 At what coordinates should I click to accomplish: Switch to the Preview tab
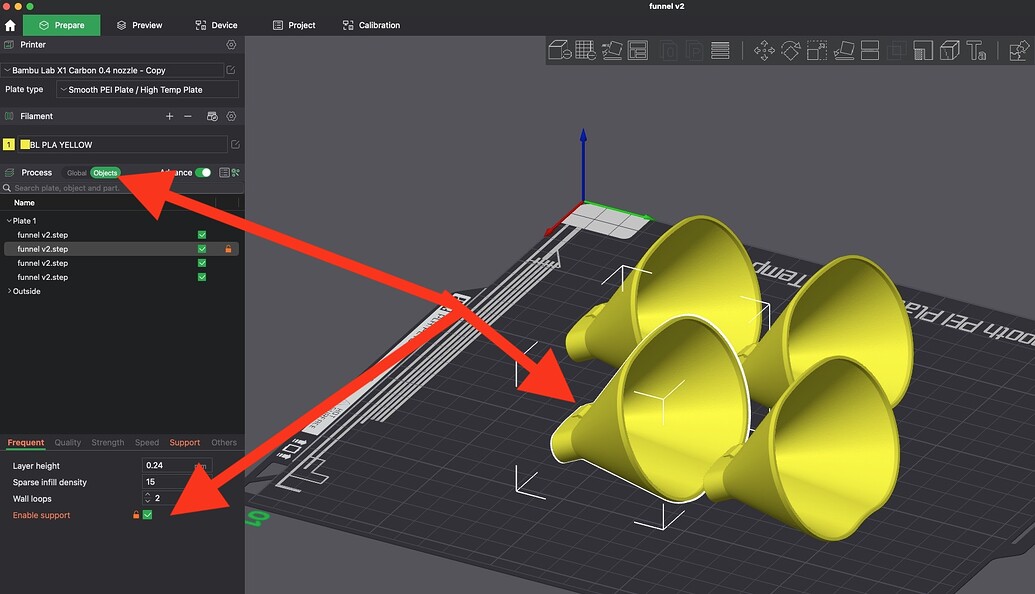tap(139, 25)
